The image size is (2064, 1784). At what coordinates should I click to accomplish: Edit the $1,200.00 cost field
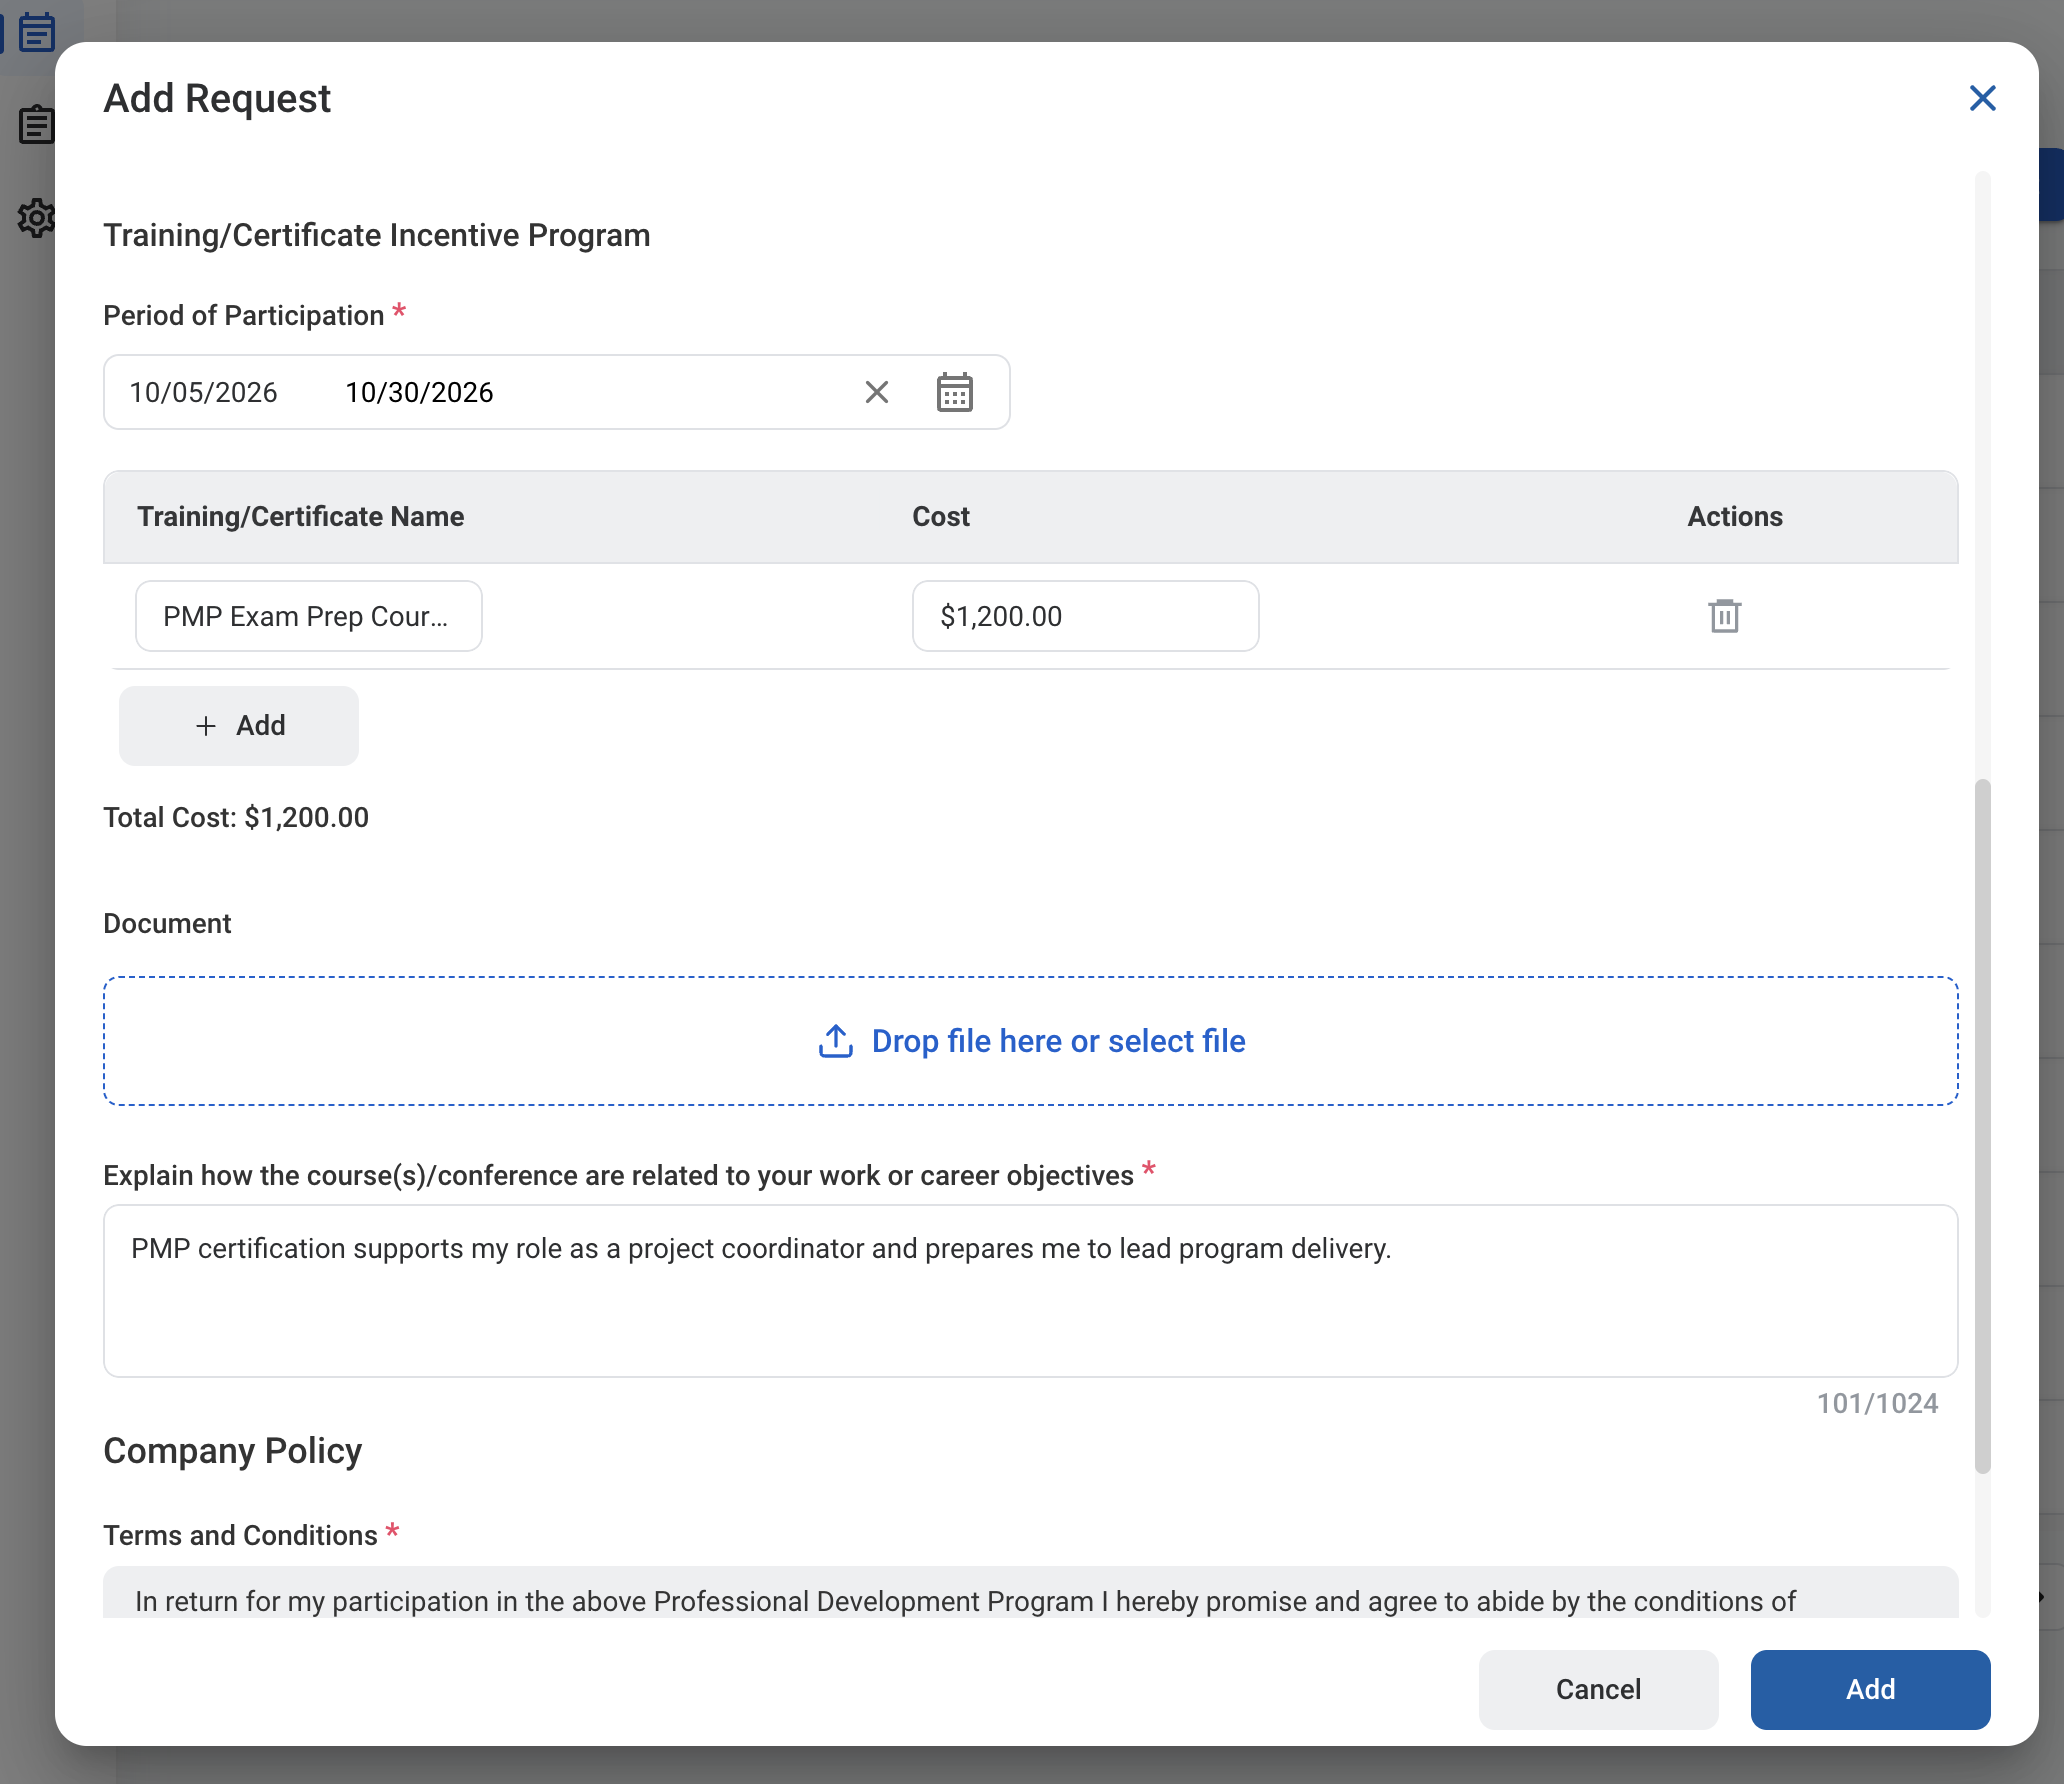(x=1085, y=616)
